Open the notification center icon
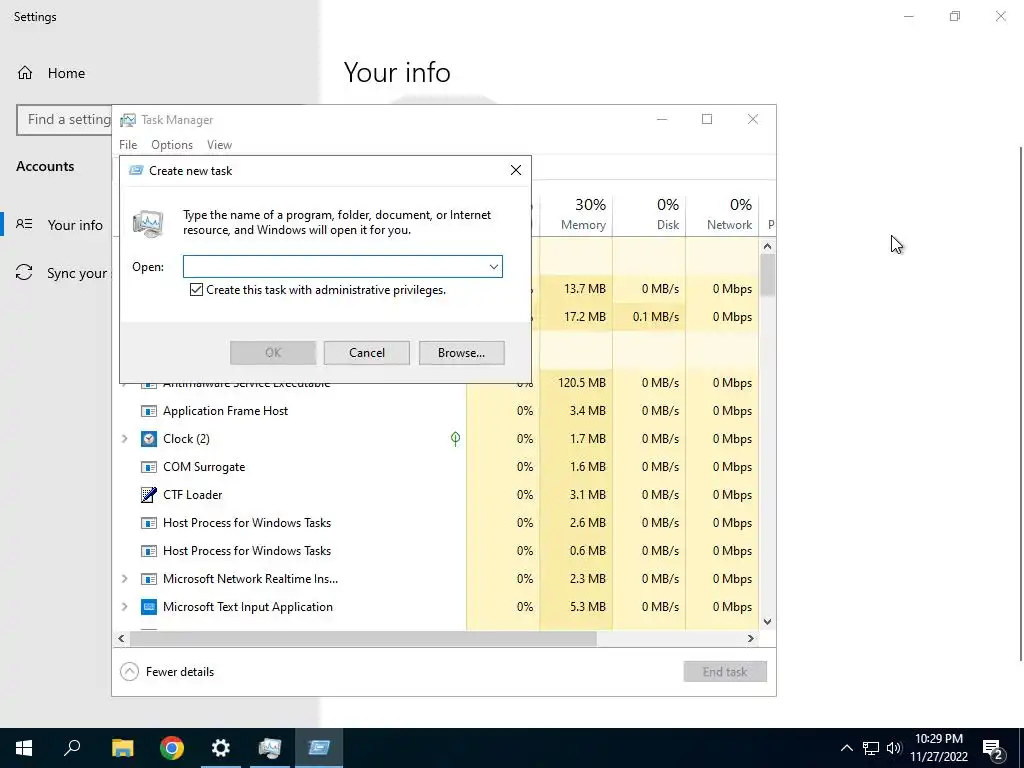Image resolution: width=1024 pixels, height=768 pixels. click(993, 750)
